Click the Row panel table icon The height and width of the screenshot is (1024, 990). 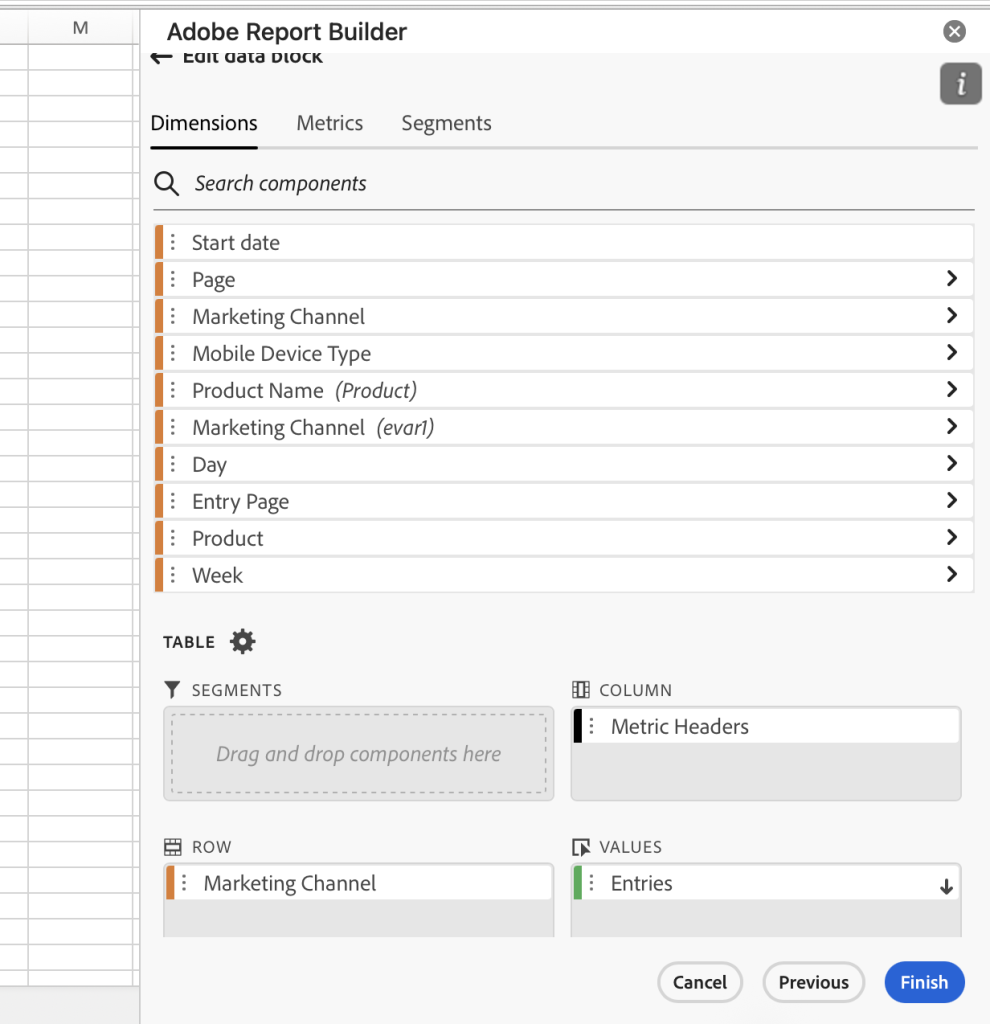172,846
